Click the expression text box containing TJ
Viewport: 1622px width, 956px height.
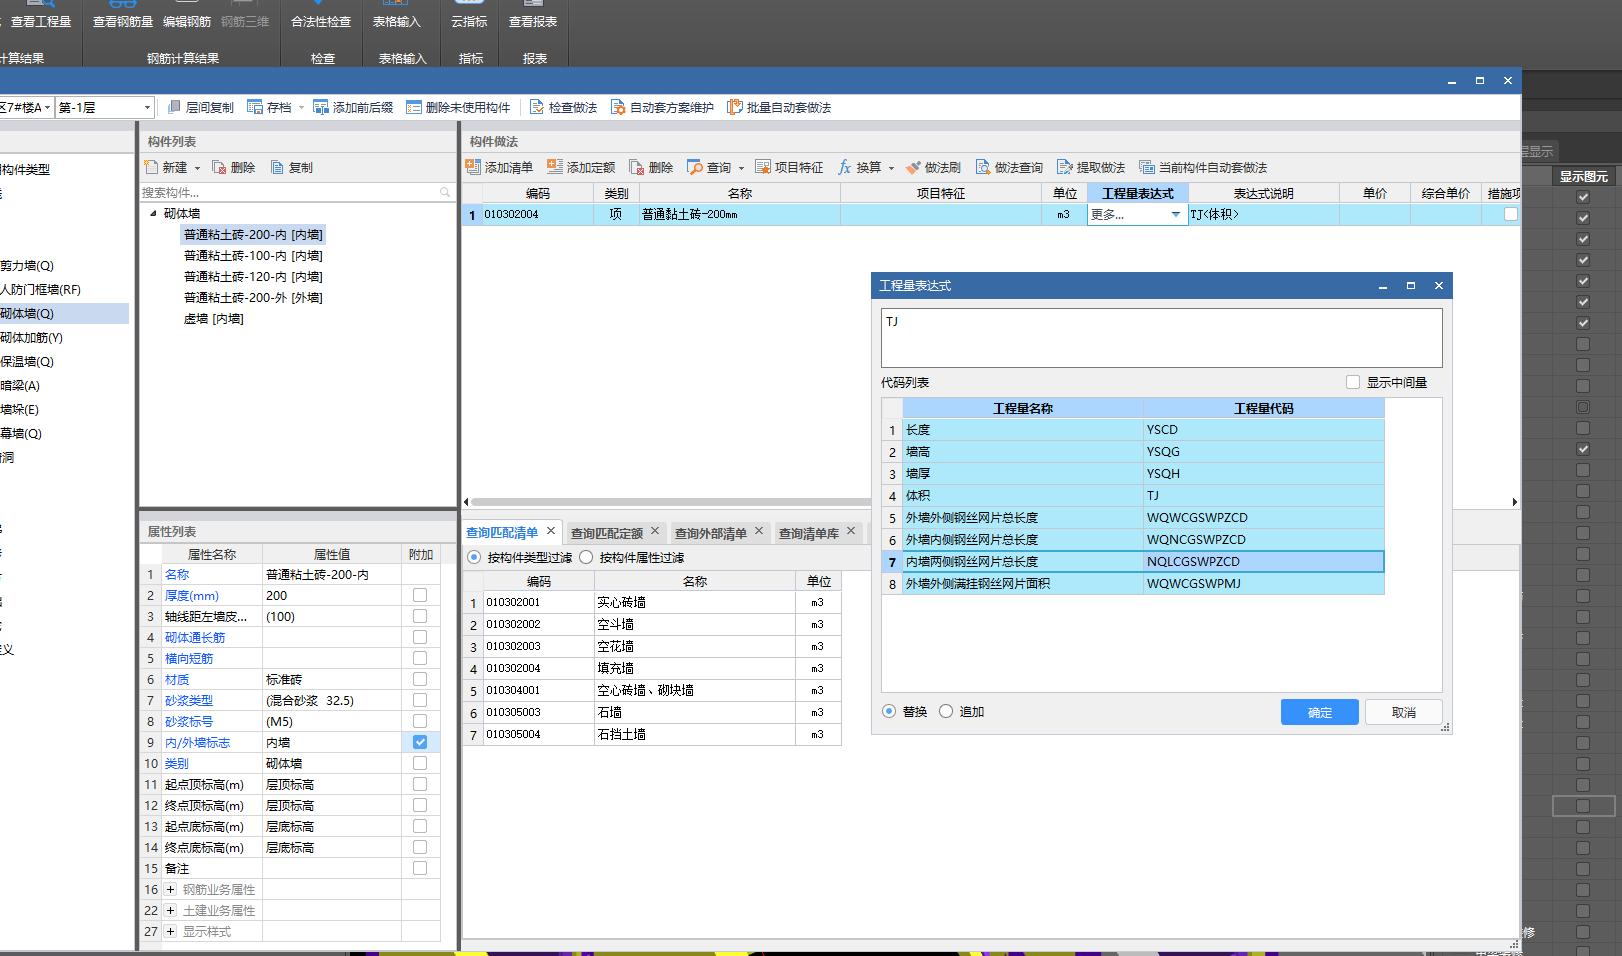(1162, 338)
